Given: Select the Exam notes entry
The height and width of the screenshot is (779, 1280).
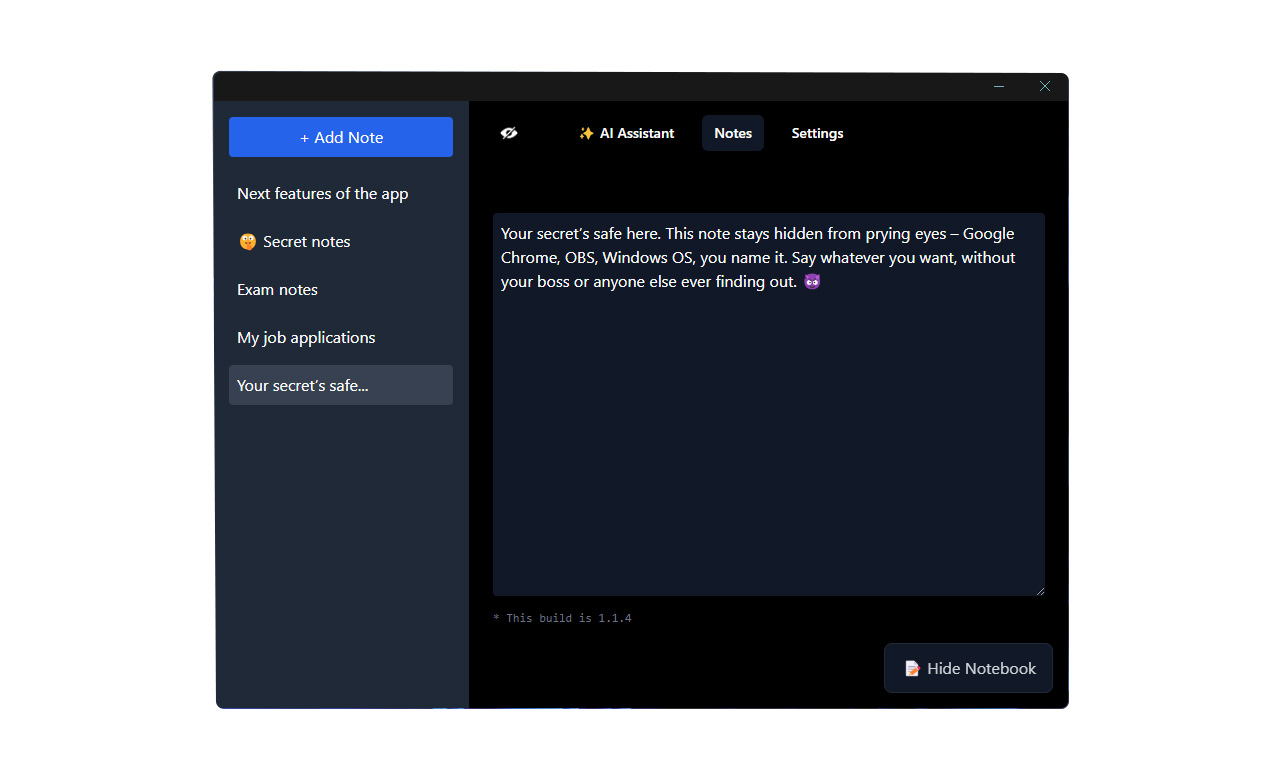Looking at the screenshot, I should click(277, 290).
